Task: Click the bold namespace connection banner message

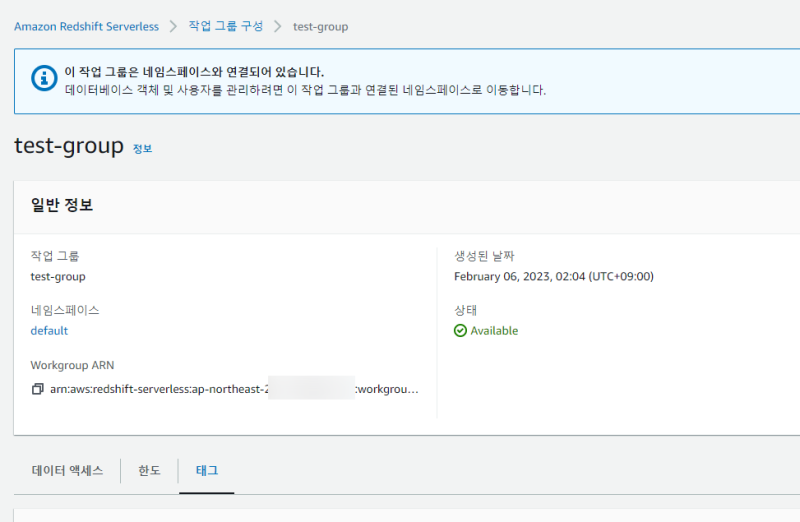Action: click(194, 72)
